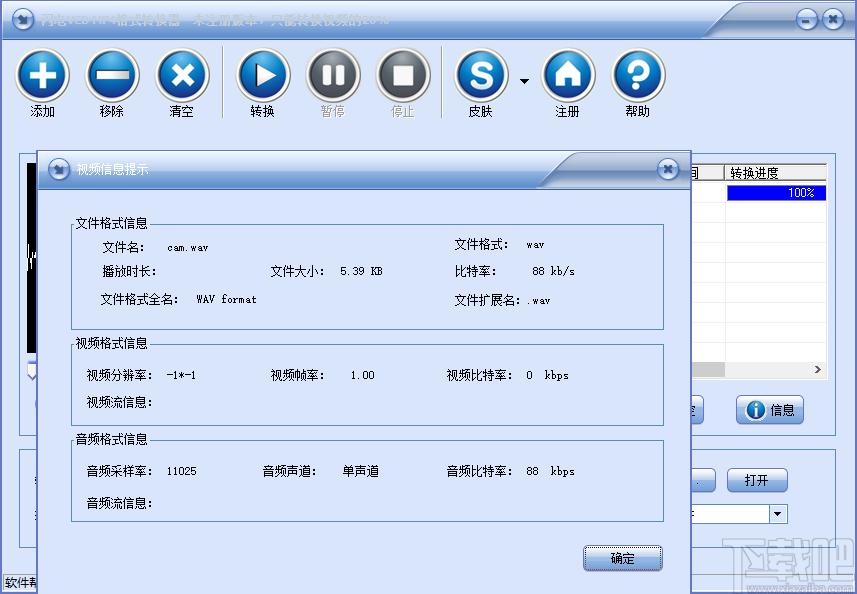Viewport: 857px width, 594px height.
Task: Click the preview slider handle under the video pane
Action: click(x=32, y=372)
